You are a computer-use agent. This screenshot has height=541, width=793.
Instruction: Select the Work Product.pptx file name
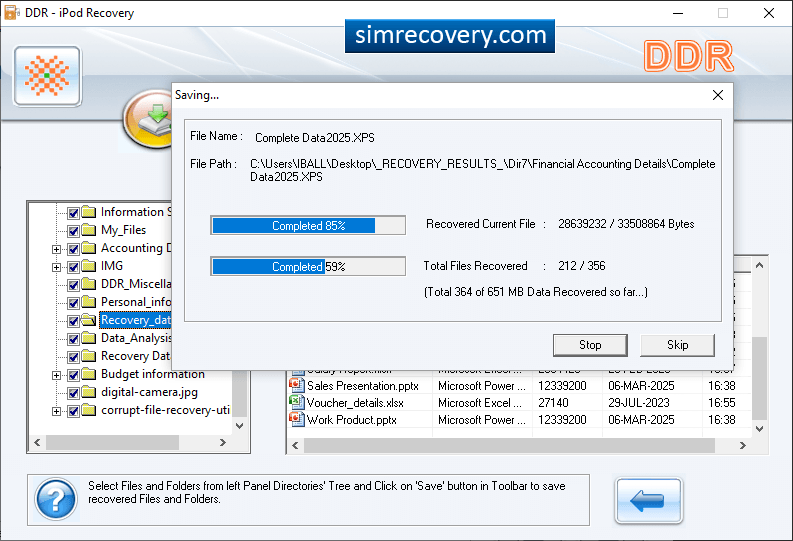point(351,420)
